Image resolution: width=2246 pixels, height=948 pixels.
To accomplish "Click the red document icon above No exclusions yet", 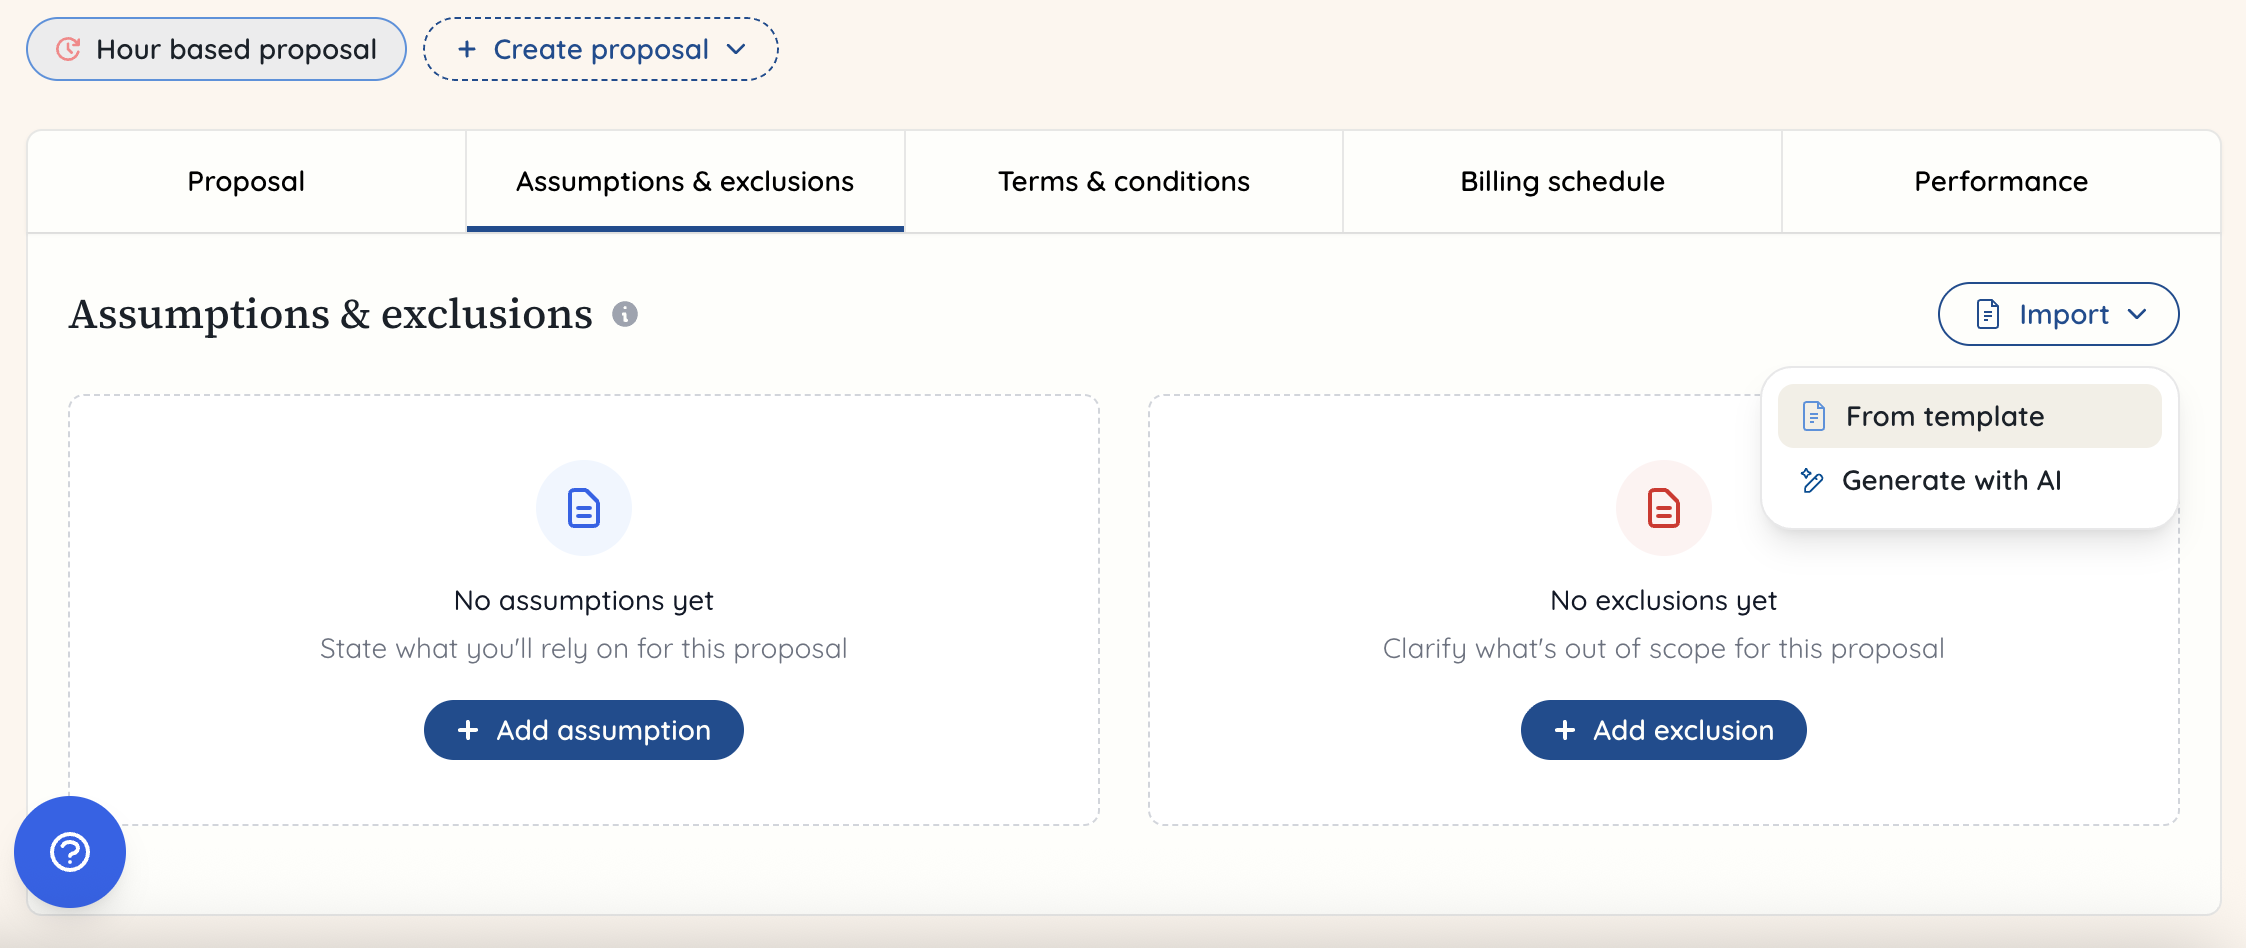I will (1662, 507).
